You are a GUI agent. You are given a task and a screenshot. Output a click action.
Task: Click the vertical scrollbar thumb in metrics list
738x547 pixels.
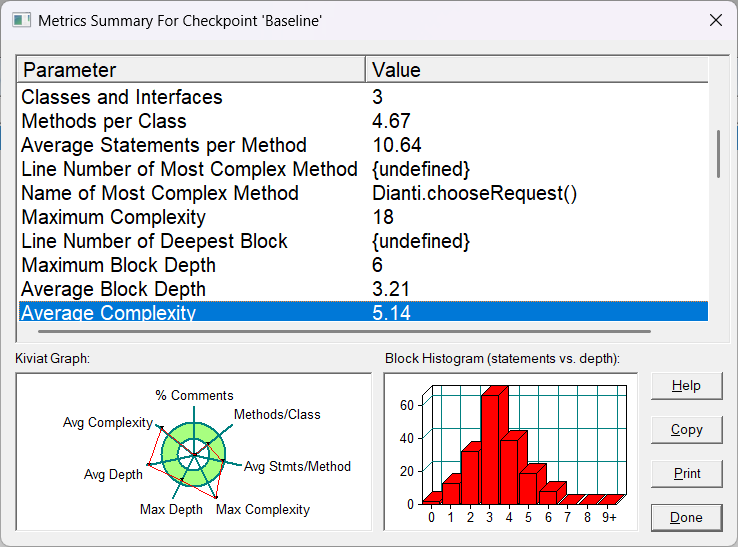pyautogui.click(x=718, y=154)
